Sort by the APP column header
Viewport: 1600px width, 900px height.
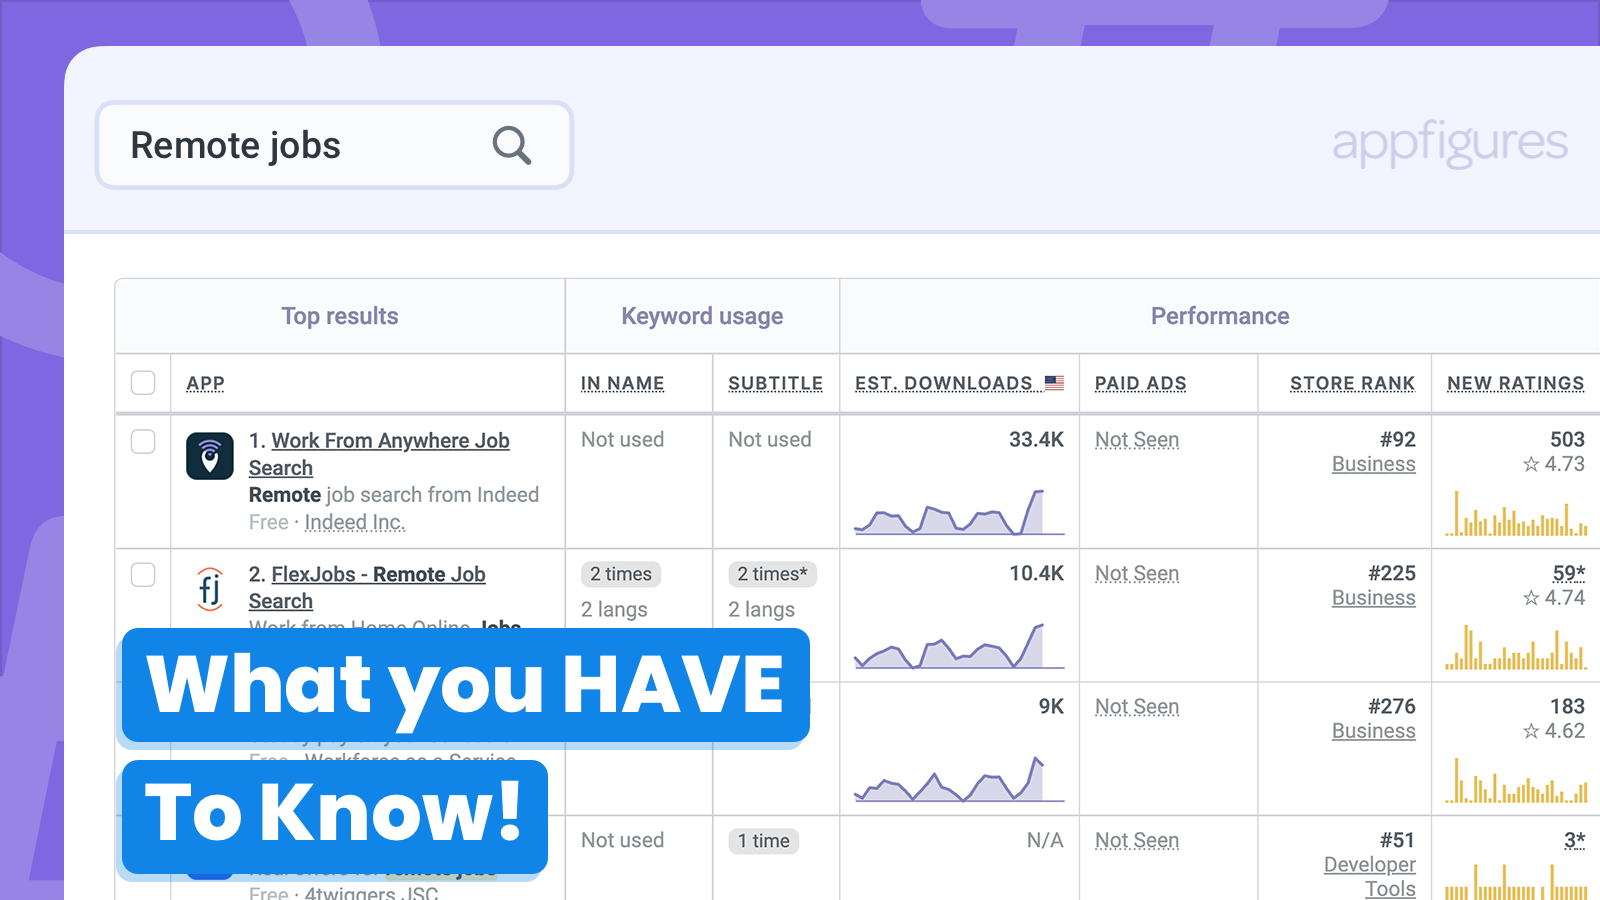[205, 383]
